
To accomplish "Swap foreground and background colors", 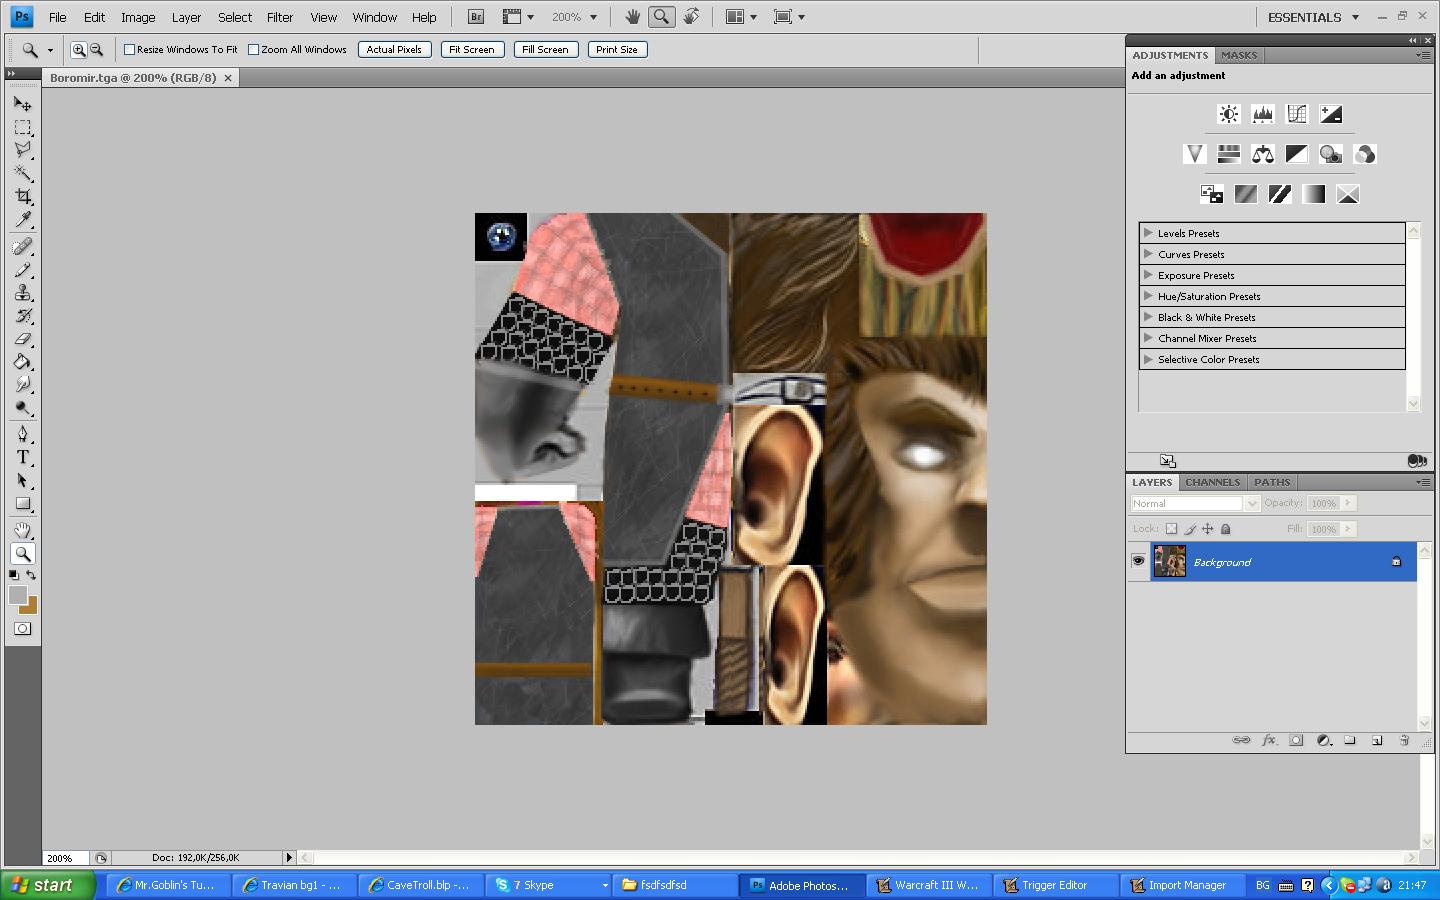I will tap(32, 575).
